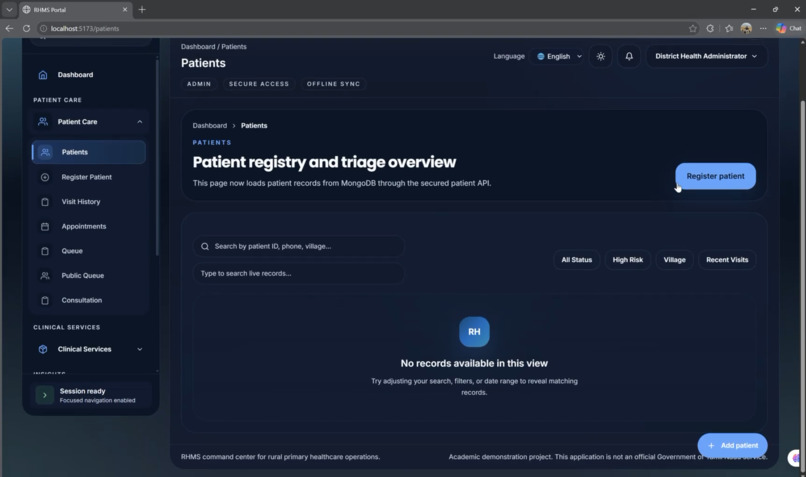
Task: Click the Dashboard home icon in sidebar
Action: (x=43, y=75)
